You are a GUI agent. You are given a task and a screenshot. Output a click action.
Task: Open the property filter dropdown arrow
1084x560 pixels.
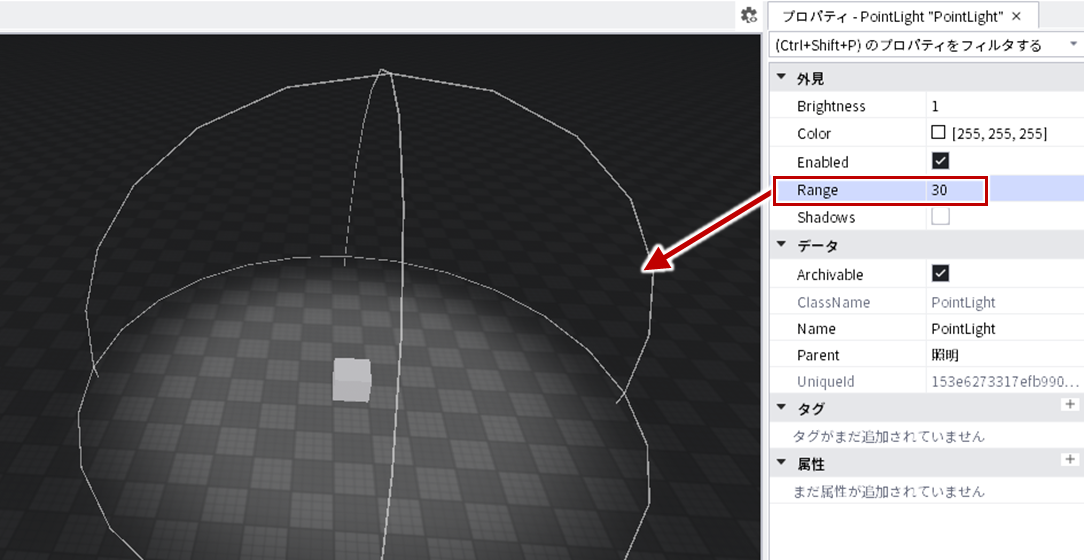pyautogui.click(x=1074, y=44)
